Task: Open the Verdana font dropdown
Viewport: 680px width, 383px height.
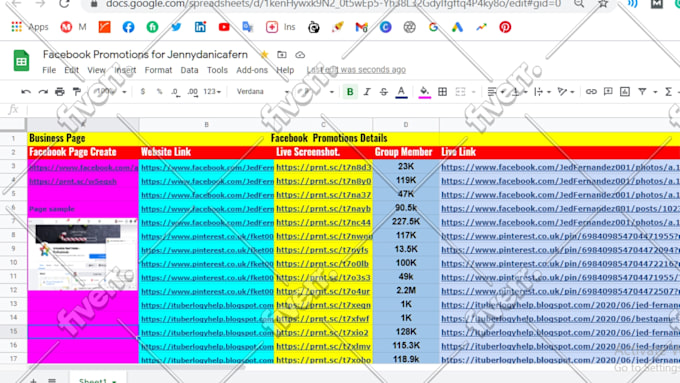Action: tap(262, 92)
